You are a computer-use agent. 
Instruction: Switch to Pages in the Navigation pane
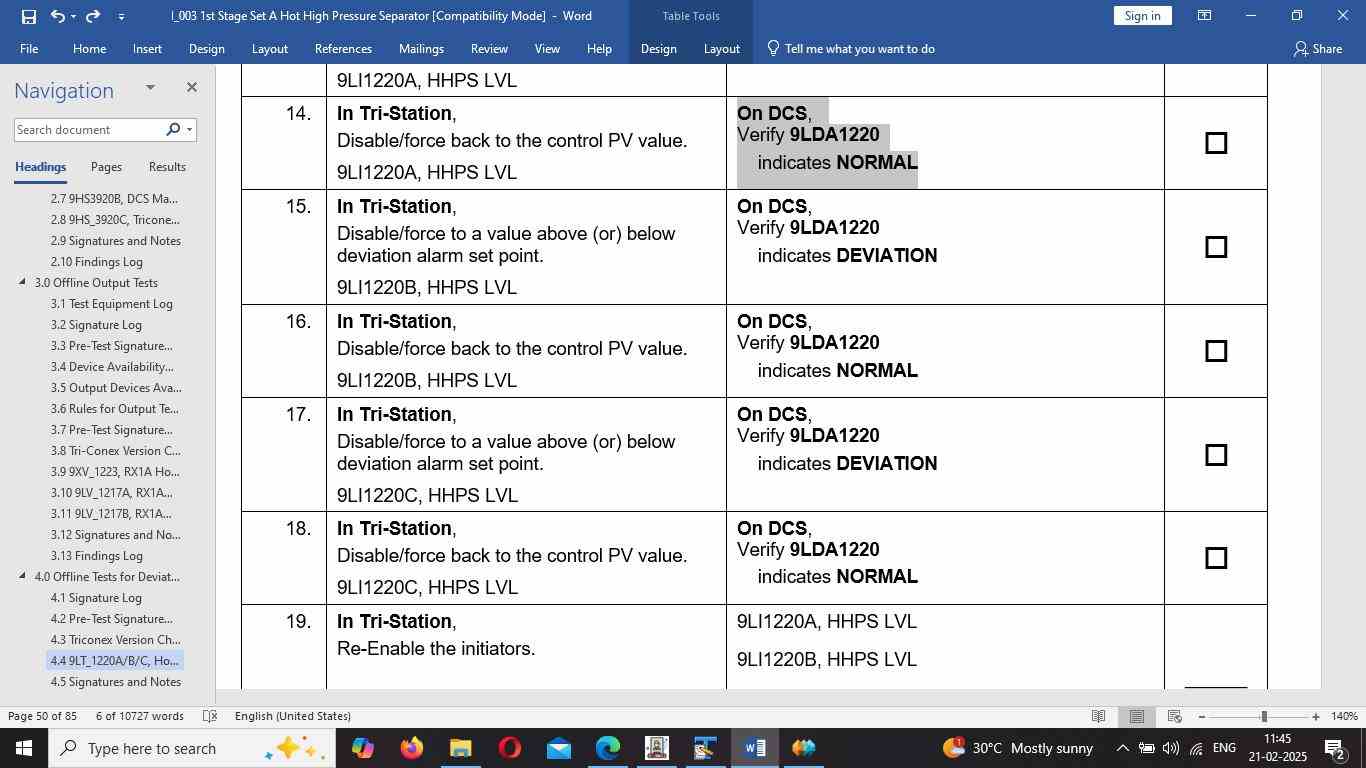click(106, 167)
